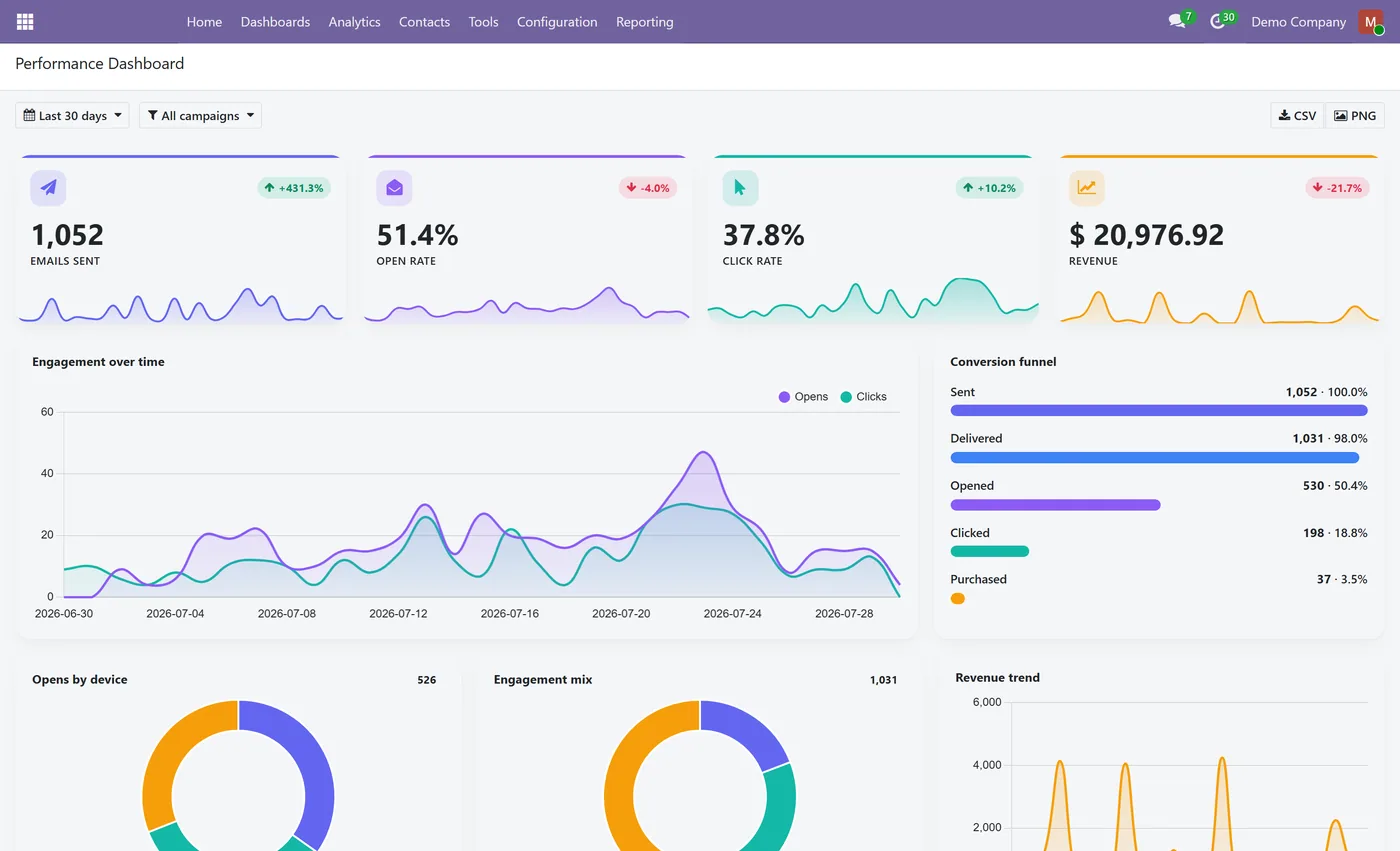
Task: Click the Delivered funnel progress bar
Action: (x=1154, y=457)
